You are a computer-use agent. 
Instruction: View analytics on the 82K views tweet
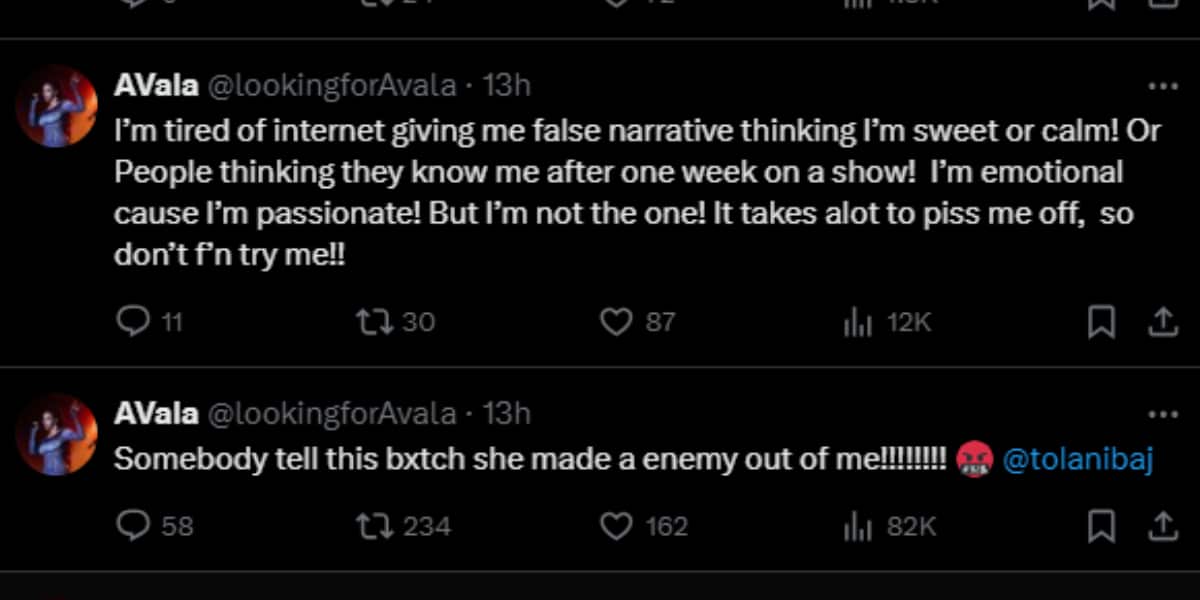click(x=858, y=526)
